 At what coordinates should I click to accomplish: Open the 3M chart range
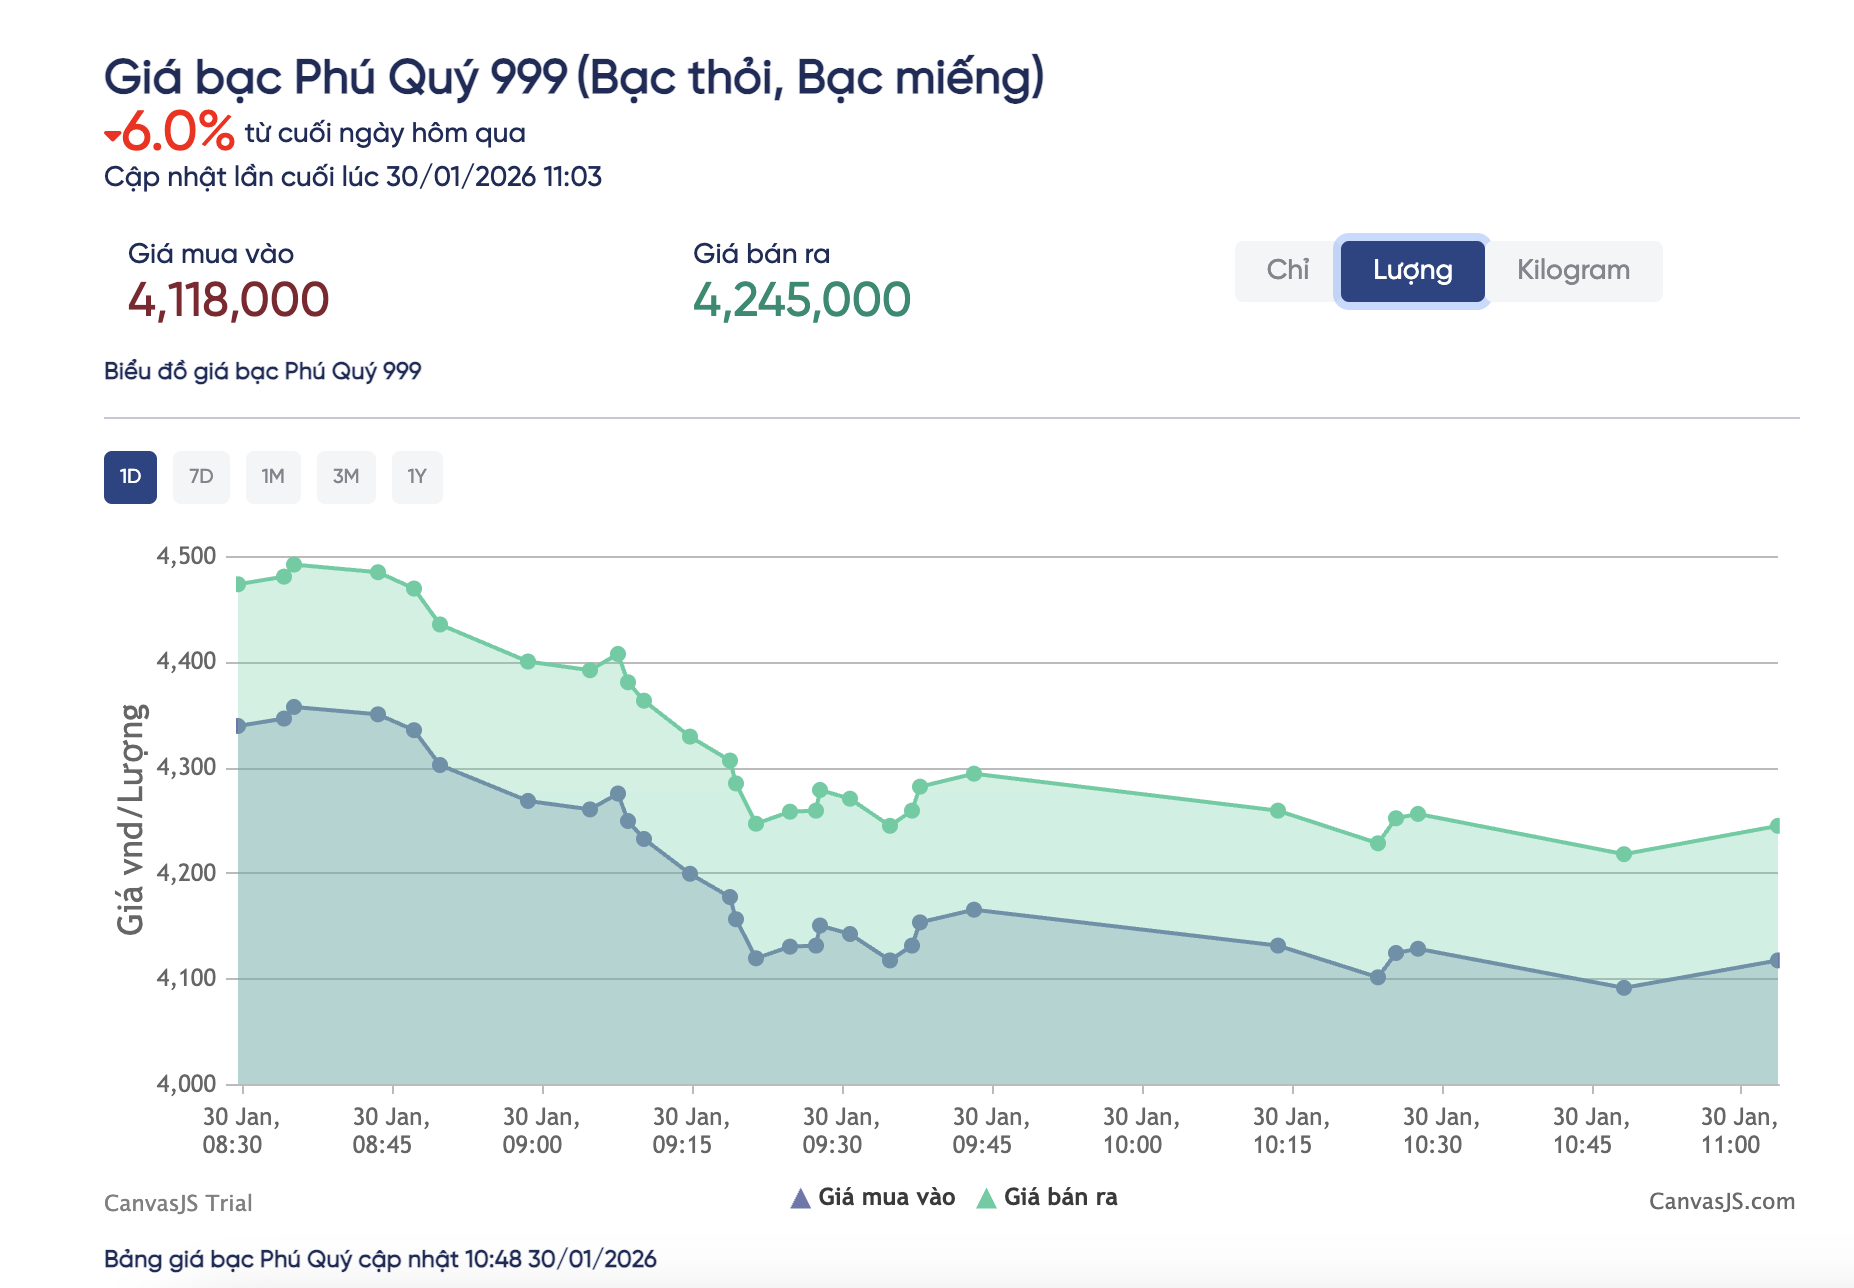(x=345, y=477)
